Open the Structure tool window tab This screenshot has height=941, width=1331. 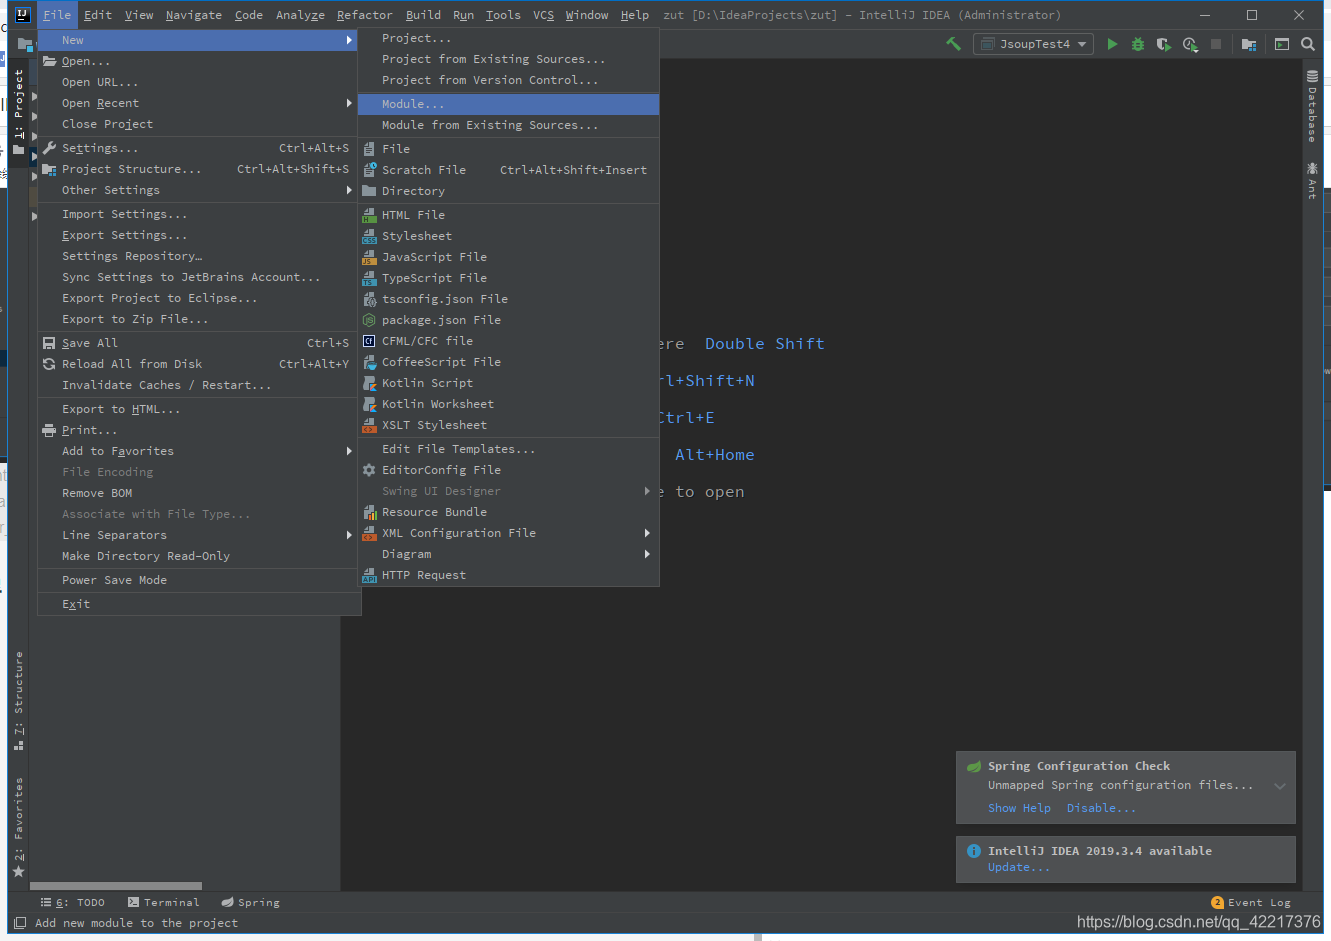[x=18, y=701]
